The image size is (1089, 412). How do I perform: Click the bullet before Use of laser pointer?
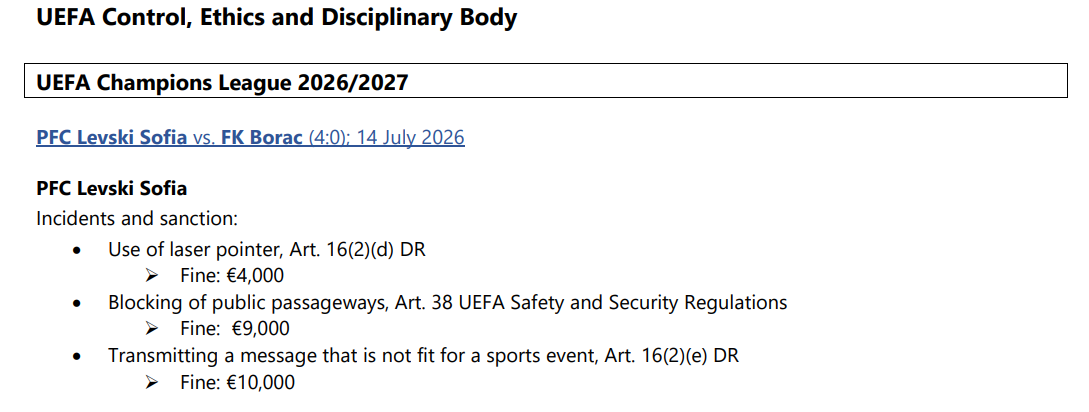pyautogui.click(x=76, y=251)
